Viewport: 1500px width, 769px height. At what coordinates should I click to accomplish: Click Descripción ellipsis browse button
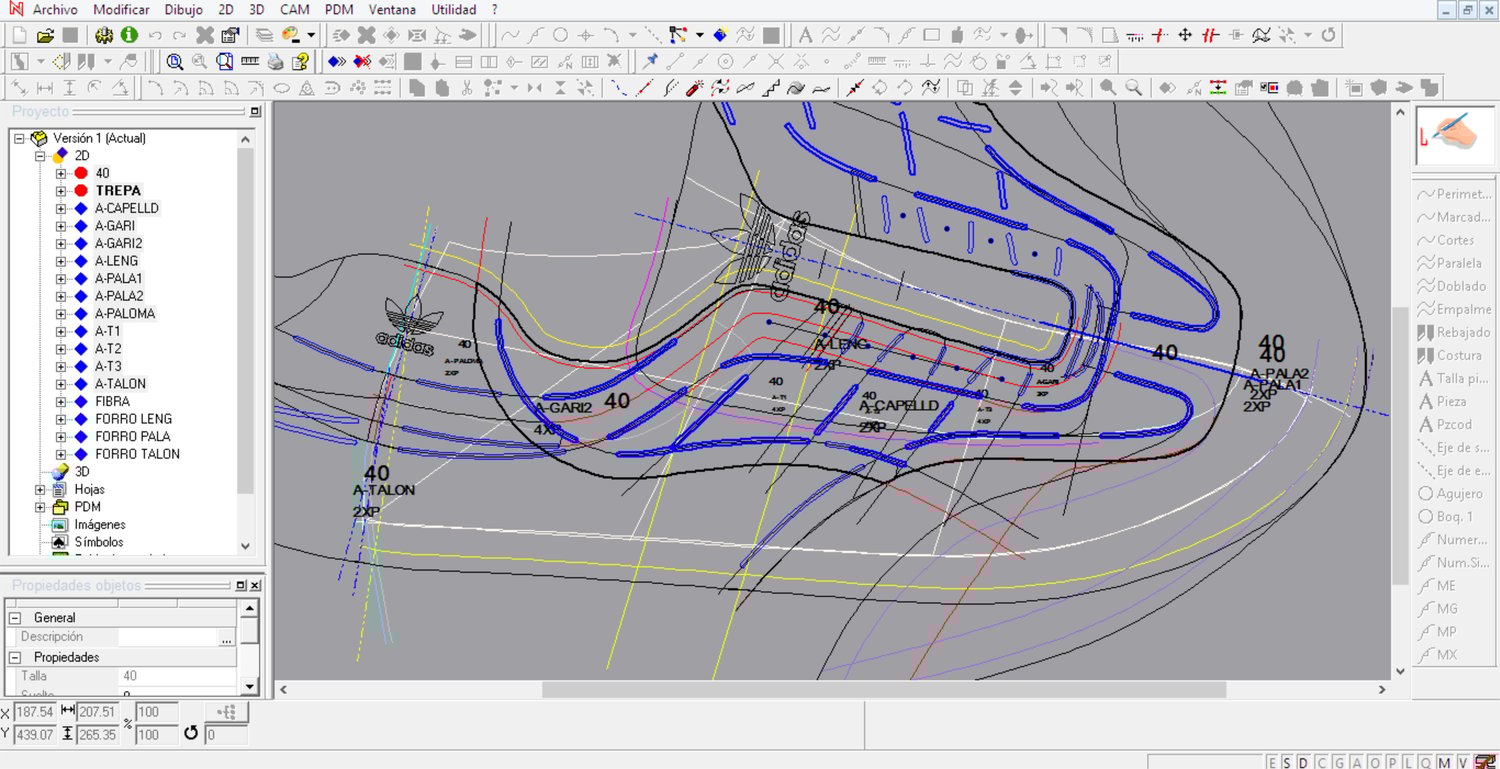pyautogui.click(x=227, y=637)
